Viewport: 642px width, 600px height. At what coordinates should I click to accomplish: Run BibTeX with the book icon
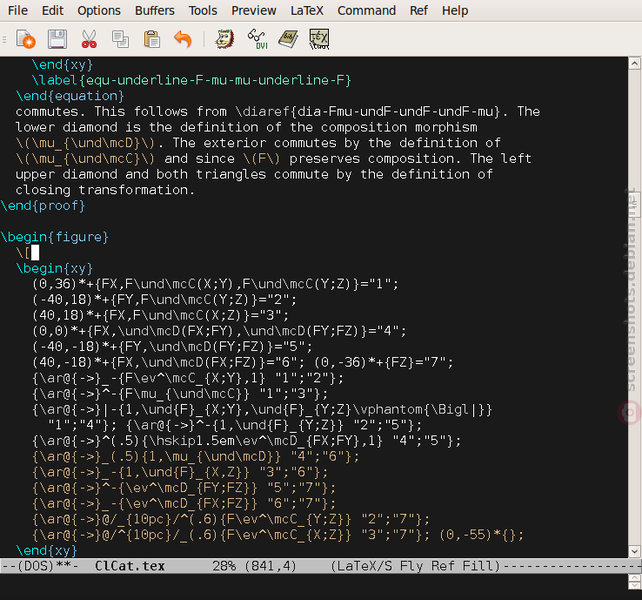click(288, 39)
